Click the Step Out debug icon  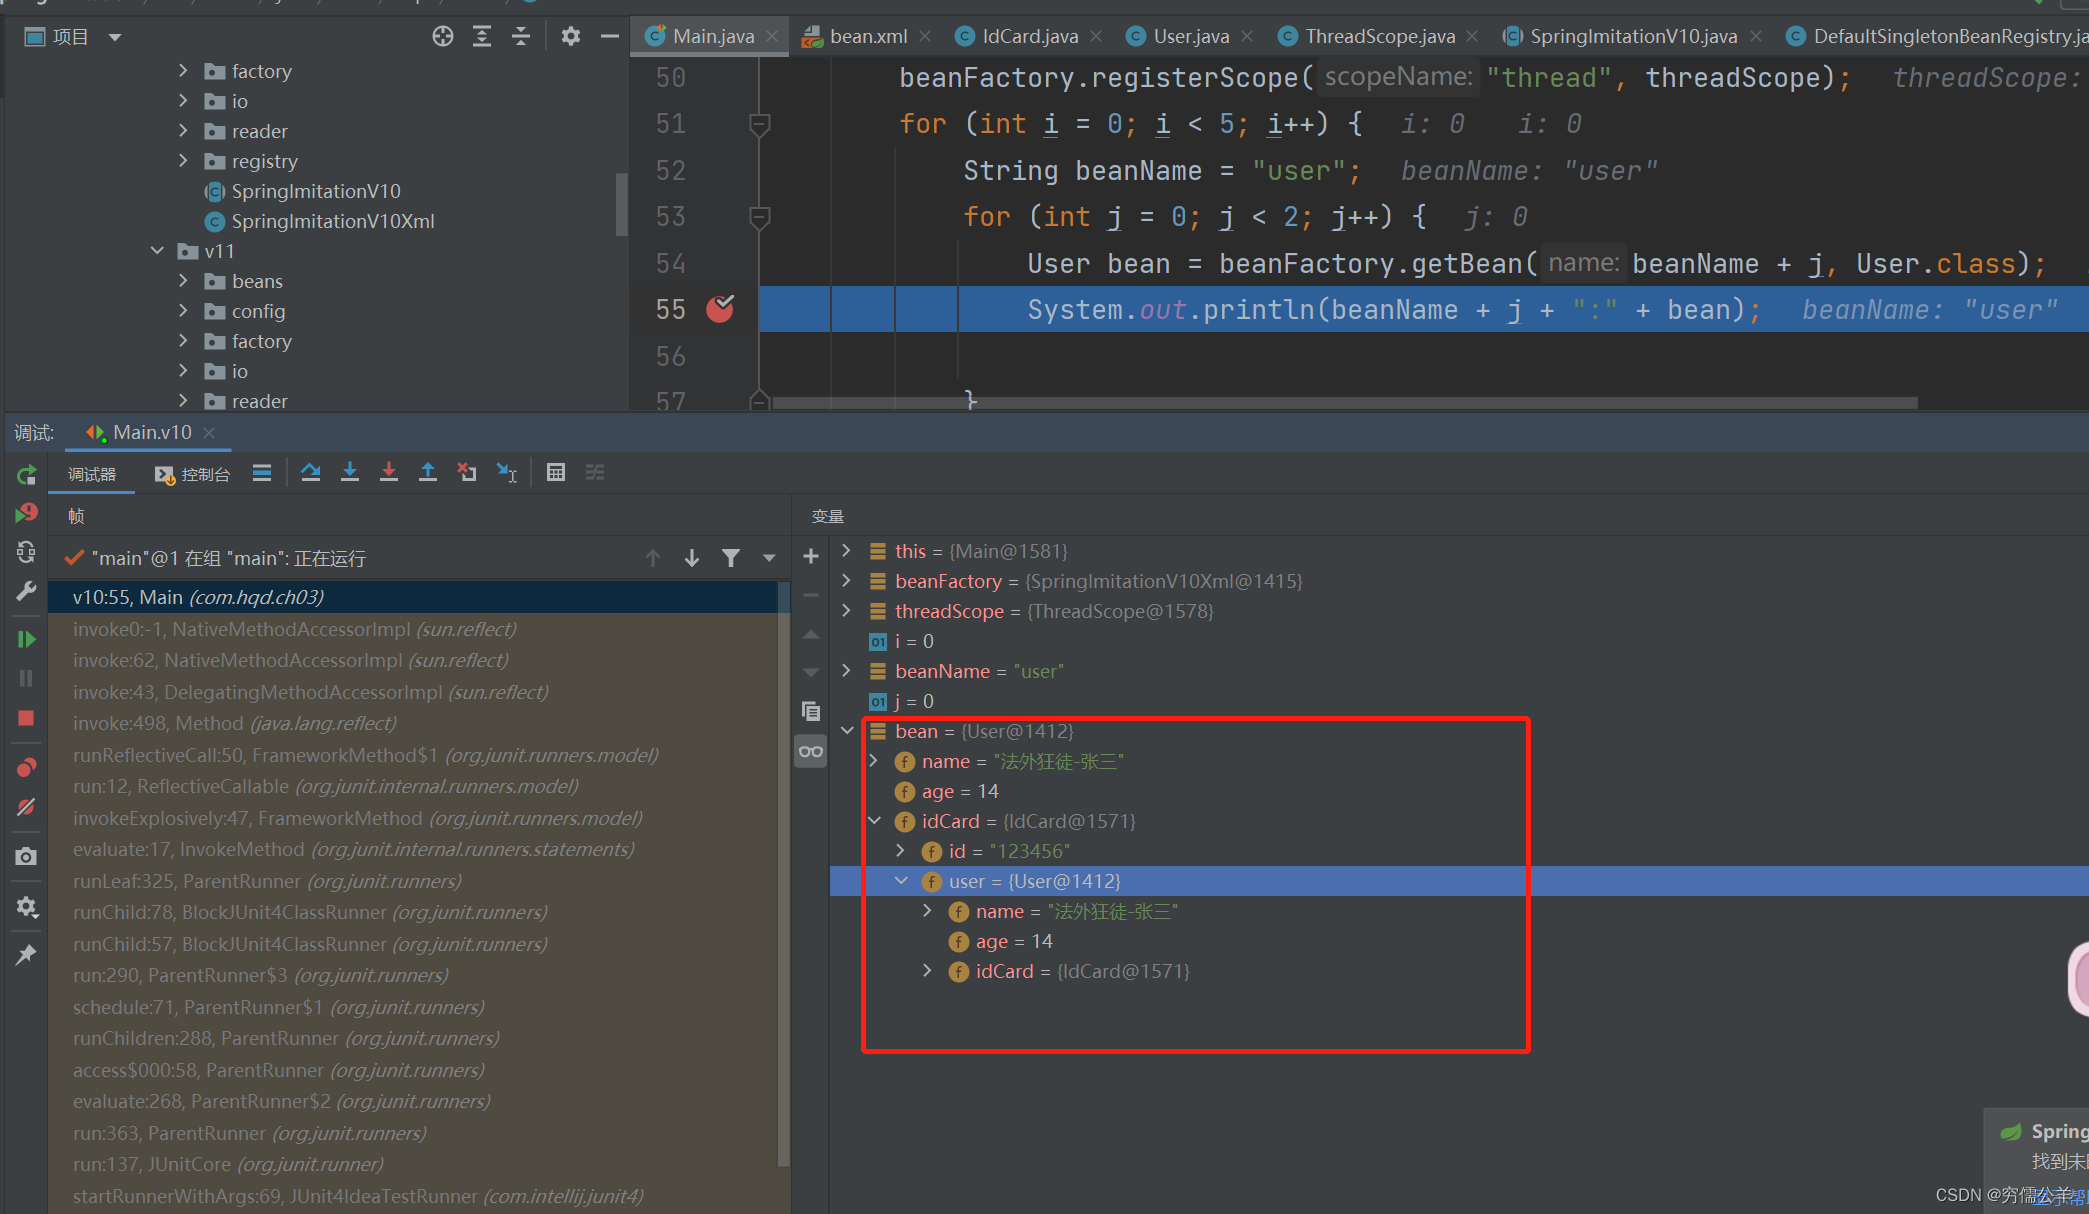click(428, 472)
